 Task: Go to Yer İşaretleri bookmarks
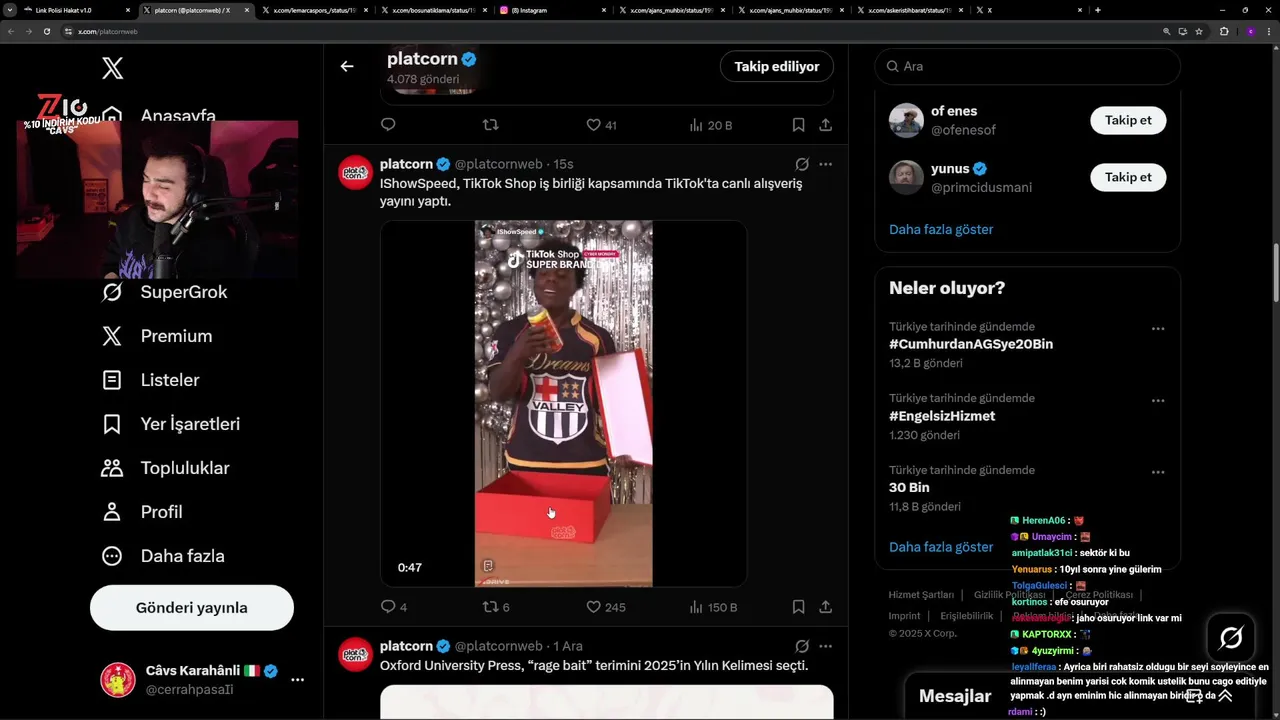pos(171,424)
